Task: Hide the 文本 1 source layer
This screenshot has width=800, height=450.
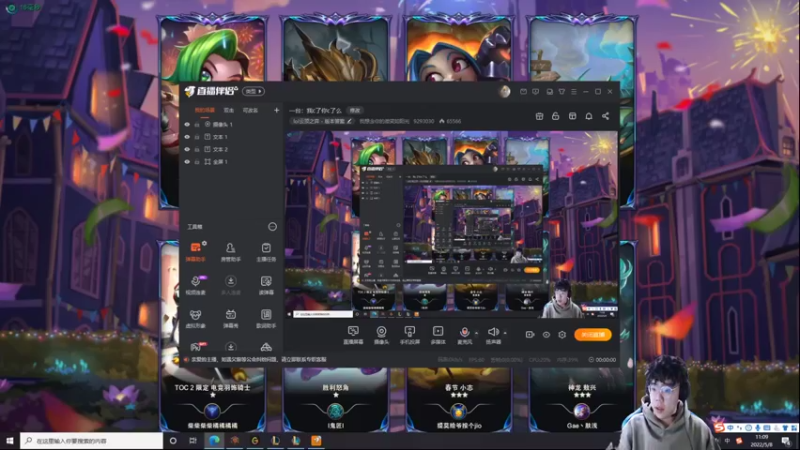Action: 187,137
